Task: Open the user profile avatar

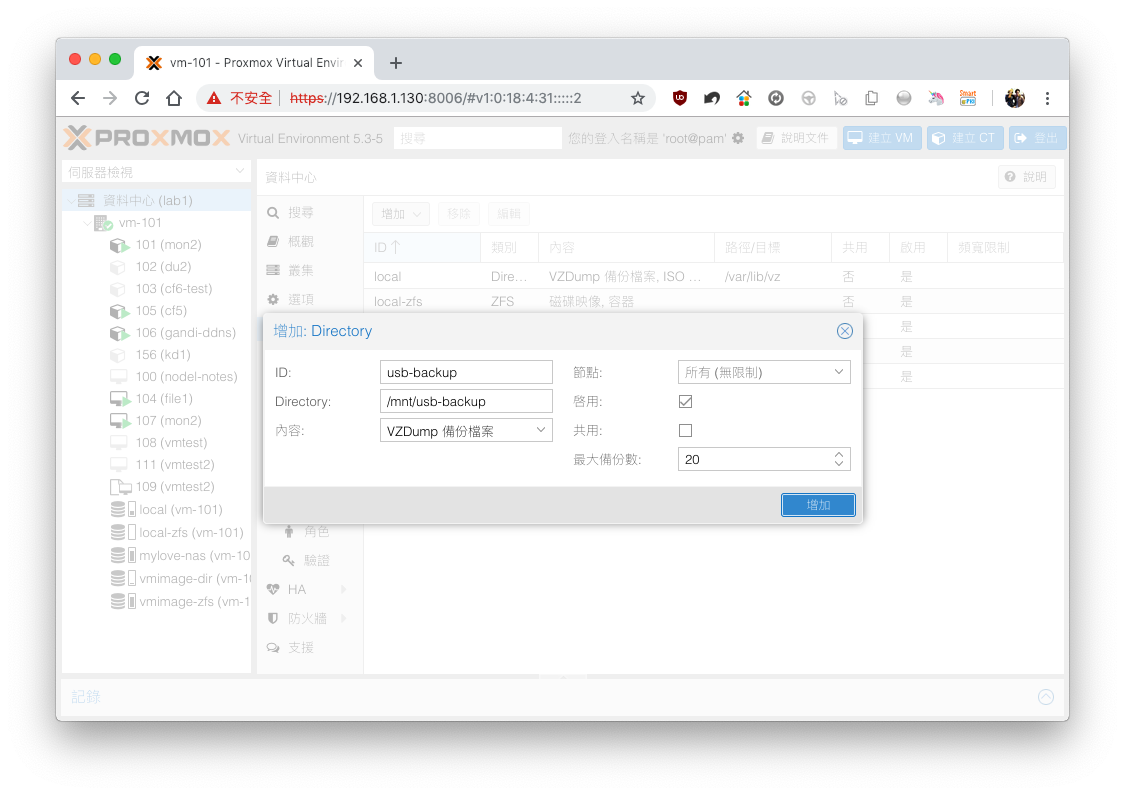Action: point(1015,98)
